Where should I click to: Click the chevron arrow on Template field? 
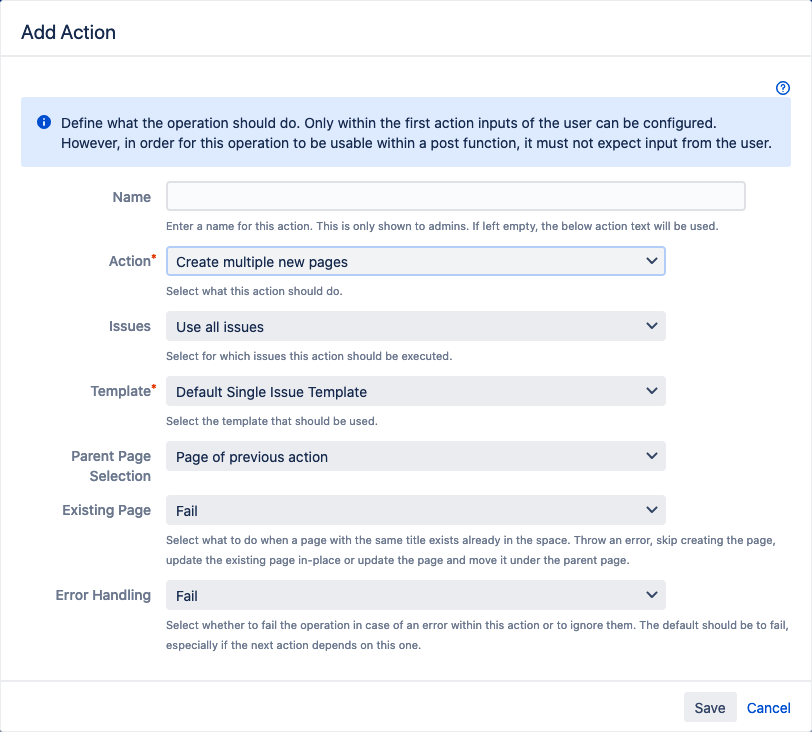652,391
